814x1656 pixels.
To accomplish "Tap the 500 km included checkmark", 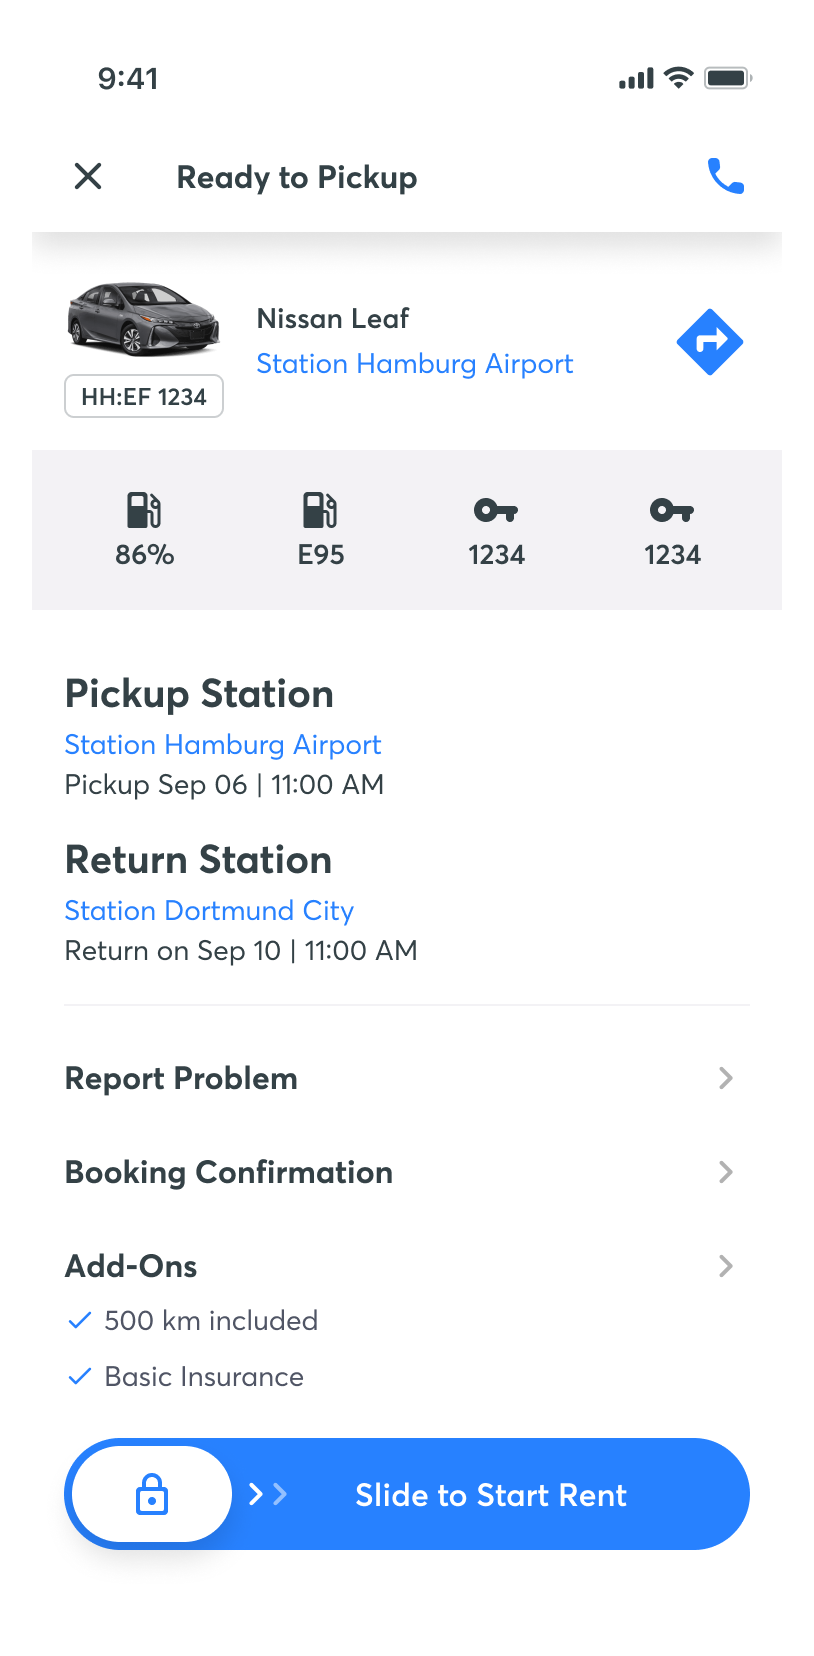I will coord(79,1321).
